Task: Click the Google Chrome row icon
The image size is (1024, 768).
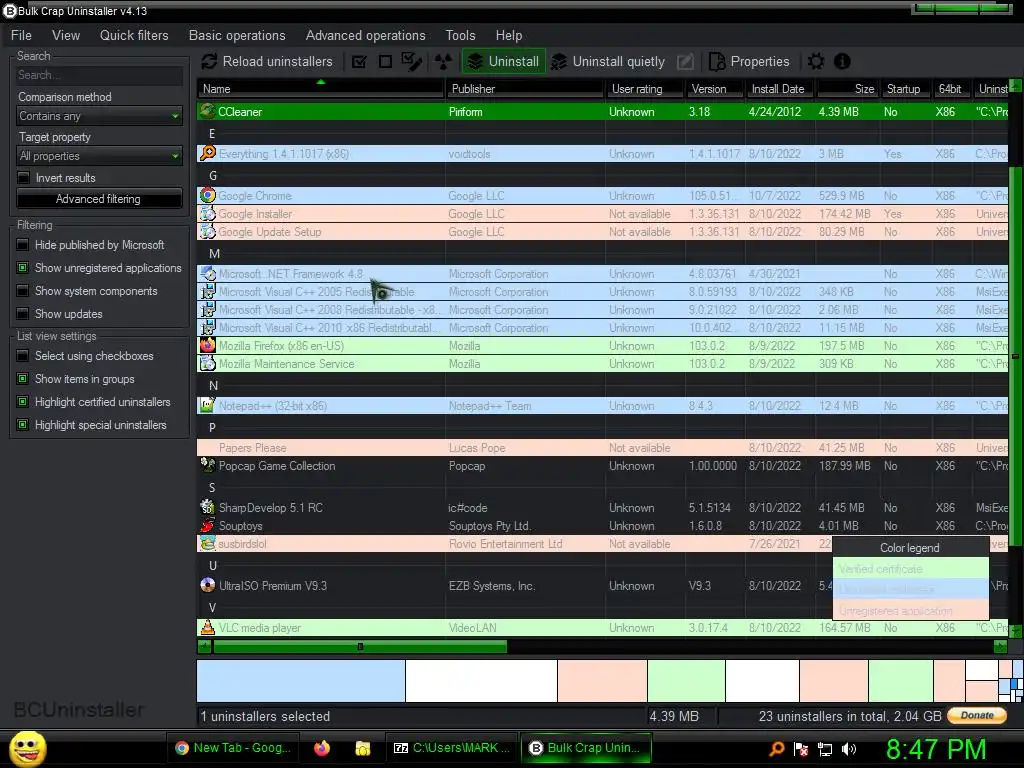Action: (208, 195)
